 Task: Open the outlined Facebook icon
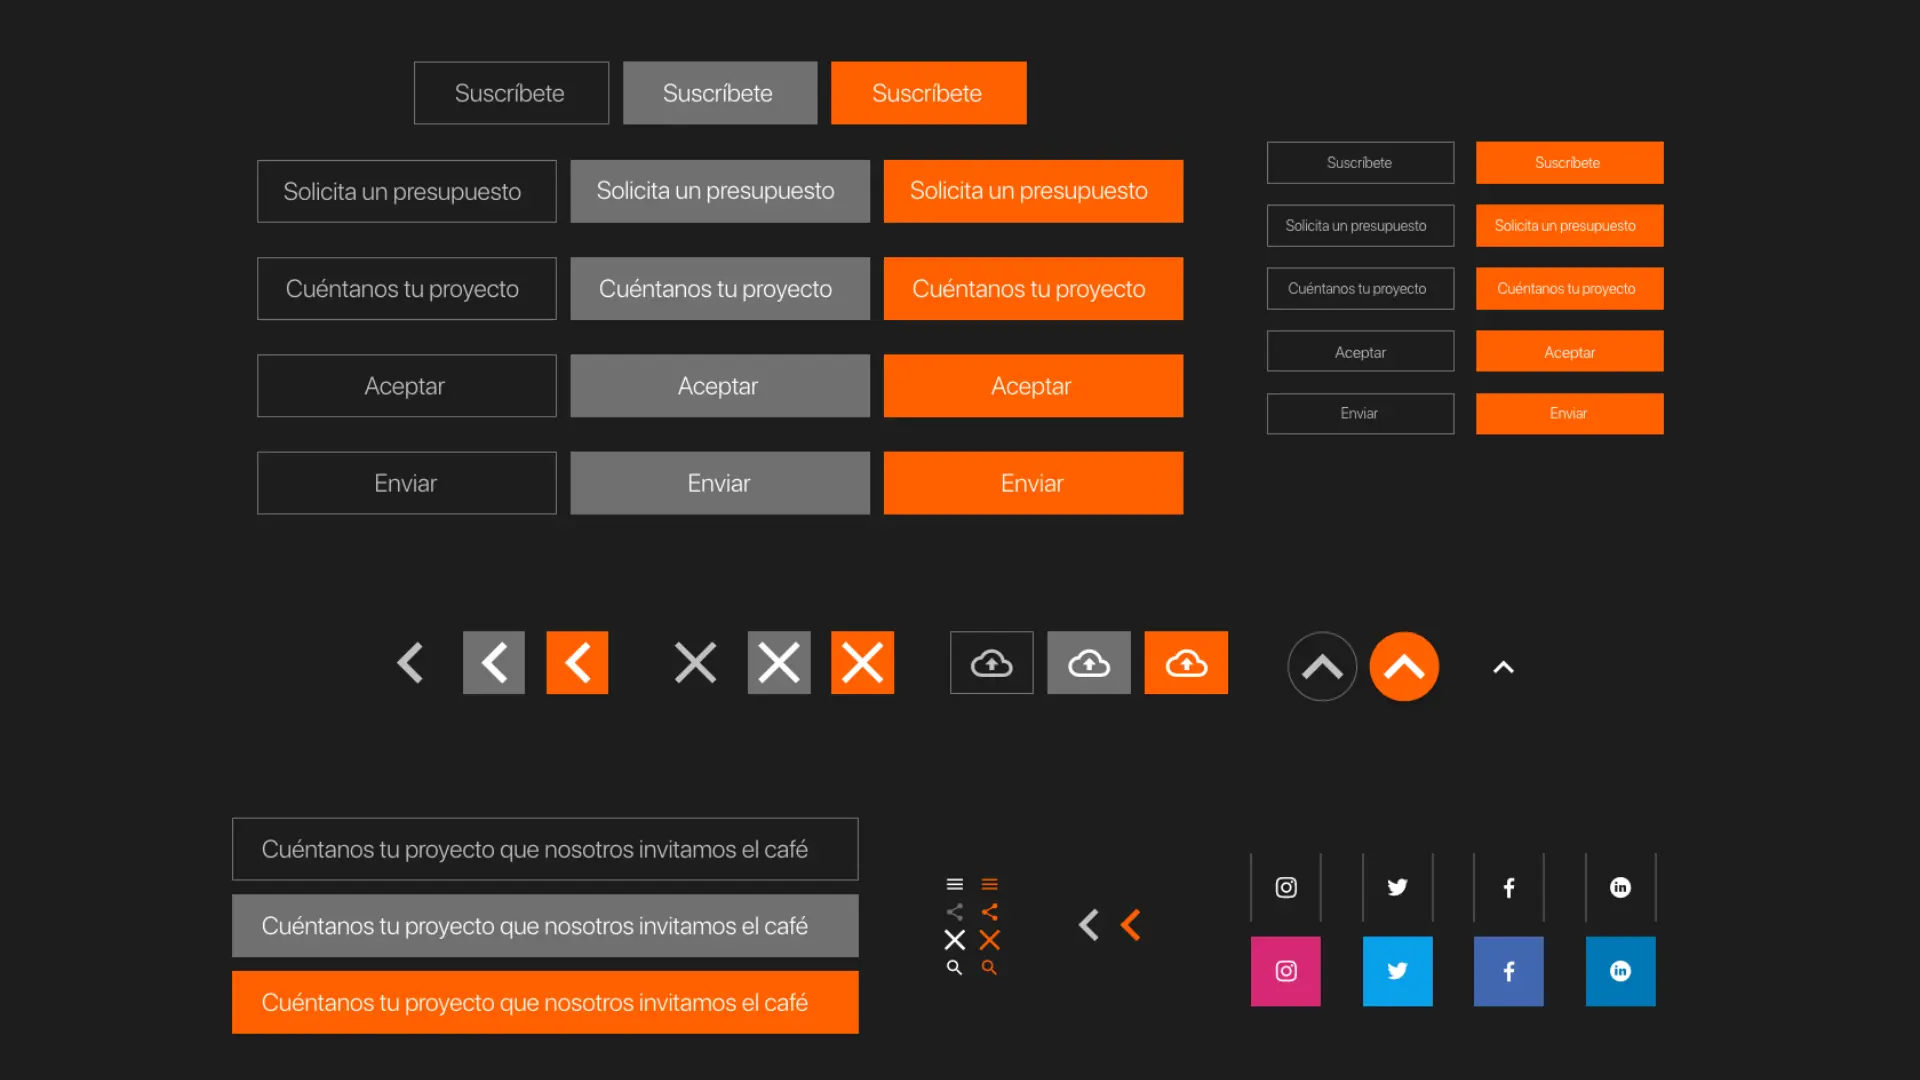point(1509,887)
